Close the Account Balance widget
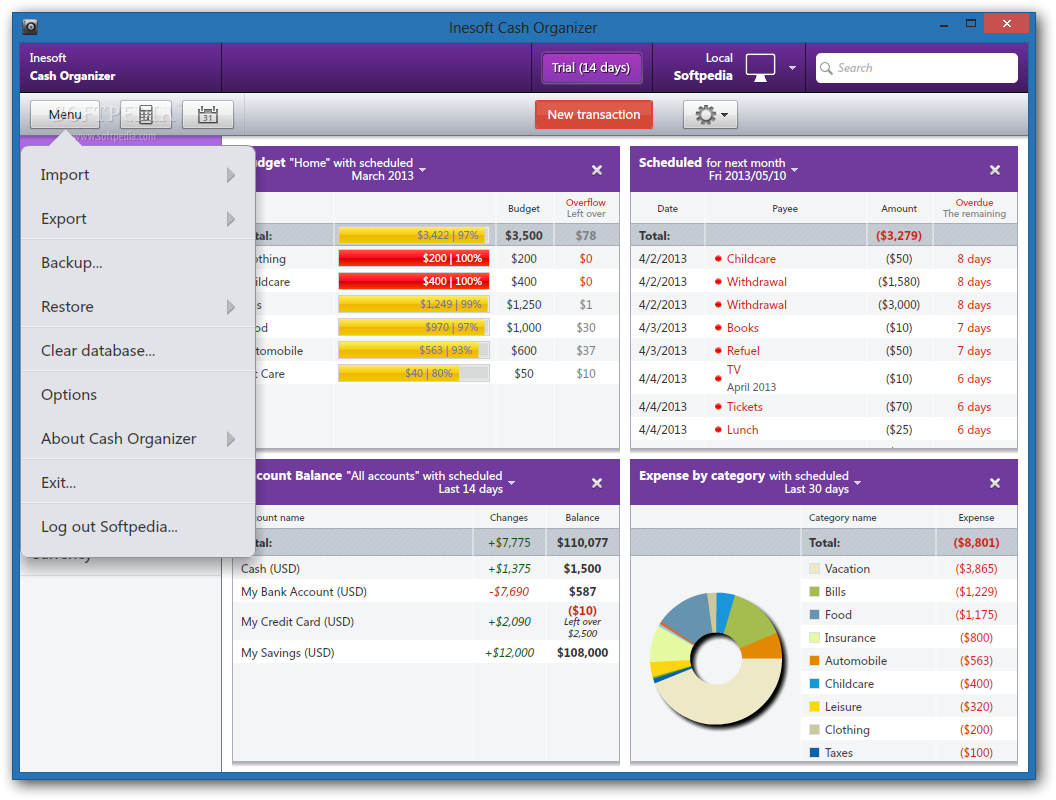 597,483
